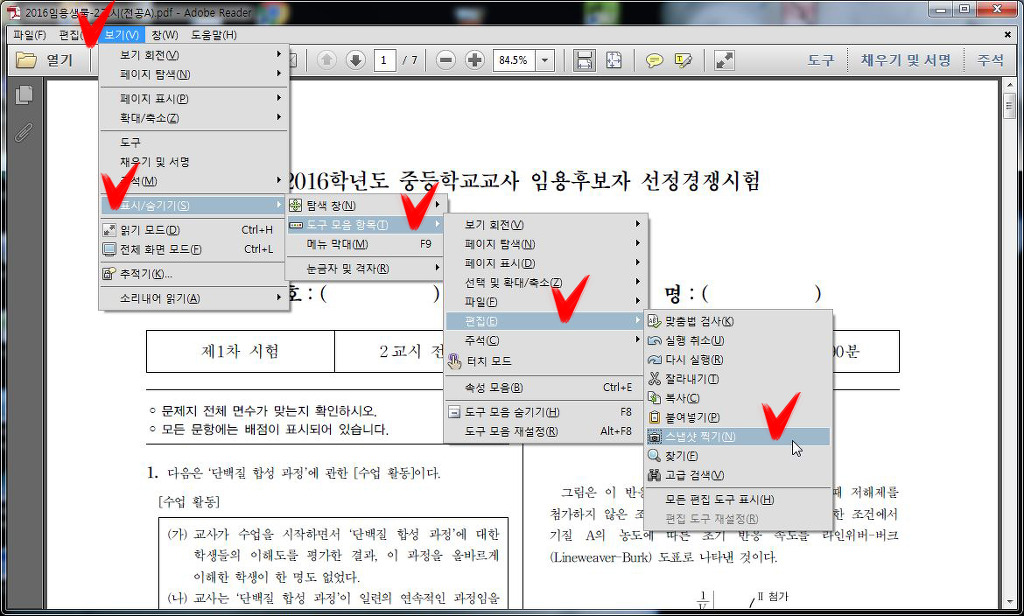The height and width of the screenshot is (616, 1024).
Task: Switch to read mode via expand arrows icon
Action: [724, 60]
